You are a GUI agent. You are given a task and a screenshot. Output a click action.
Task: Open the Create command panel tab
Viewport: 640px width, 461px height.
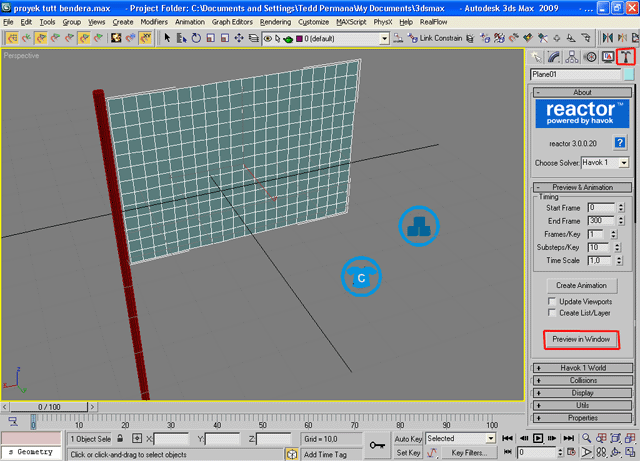pos(536,57)
